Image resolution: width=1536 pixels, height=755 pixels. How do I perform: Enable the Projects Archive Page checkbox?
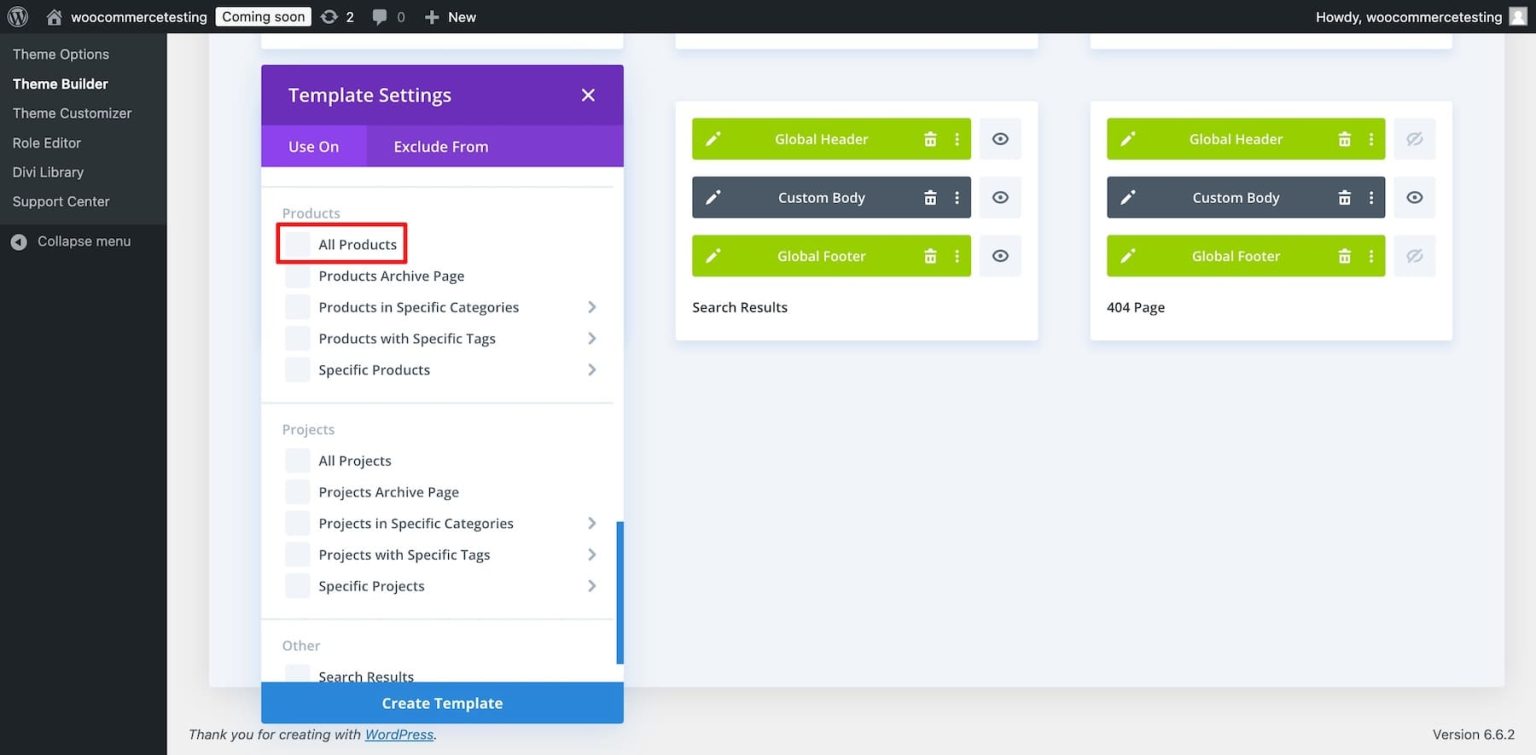click(x=297, y=491)
